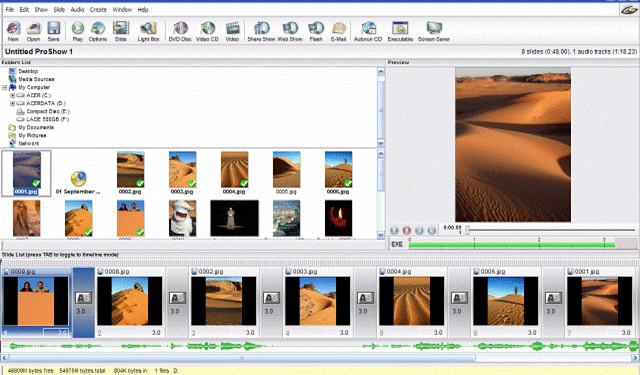Open the Light Box view
The image size is (640, 375).
[x=148, y=31]
